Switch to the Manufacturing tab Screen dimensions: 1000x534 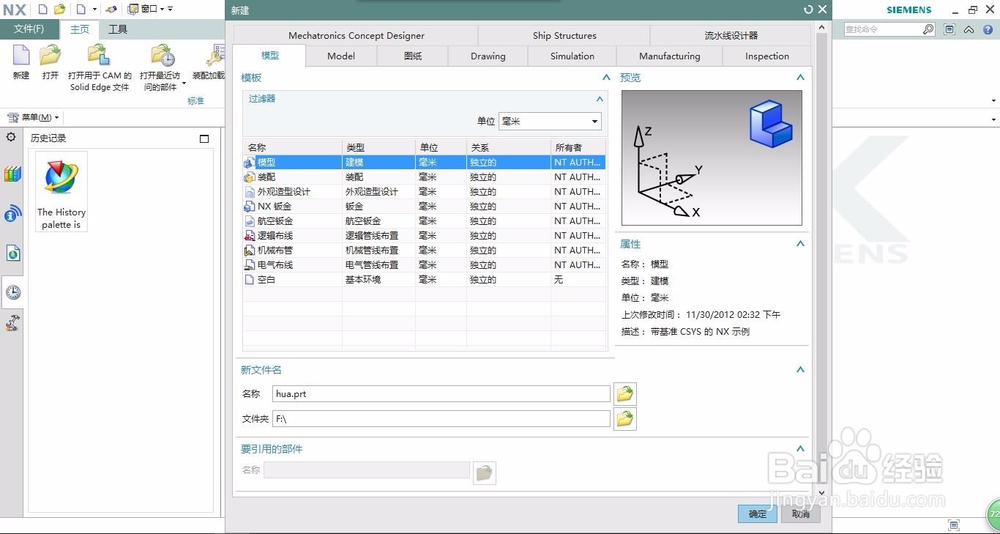point(670,56)
